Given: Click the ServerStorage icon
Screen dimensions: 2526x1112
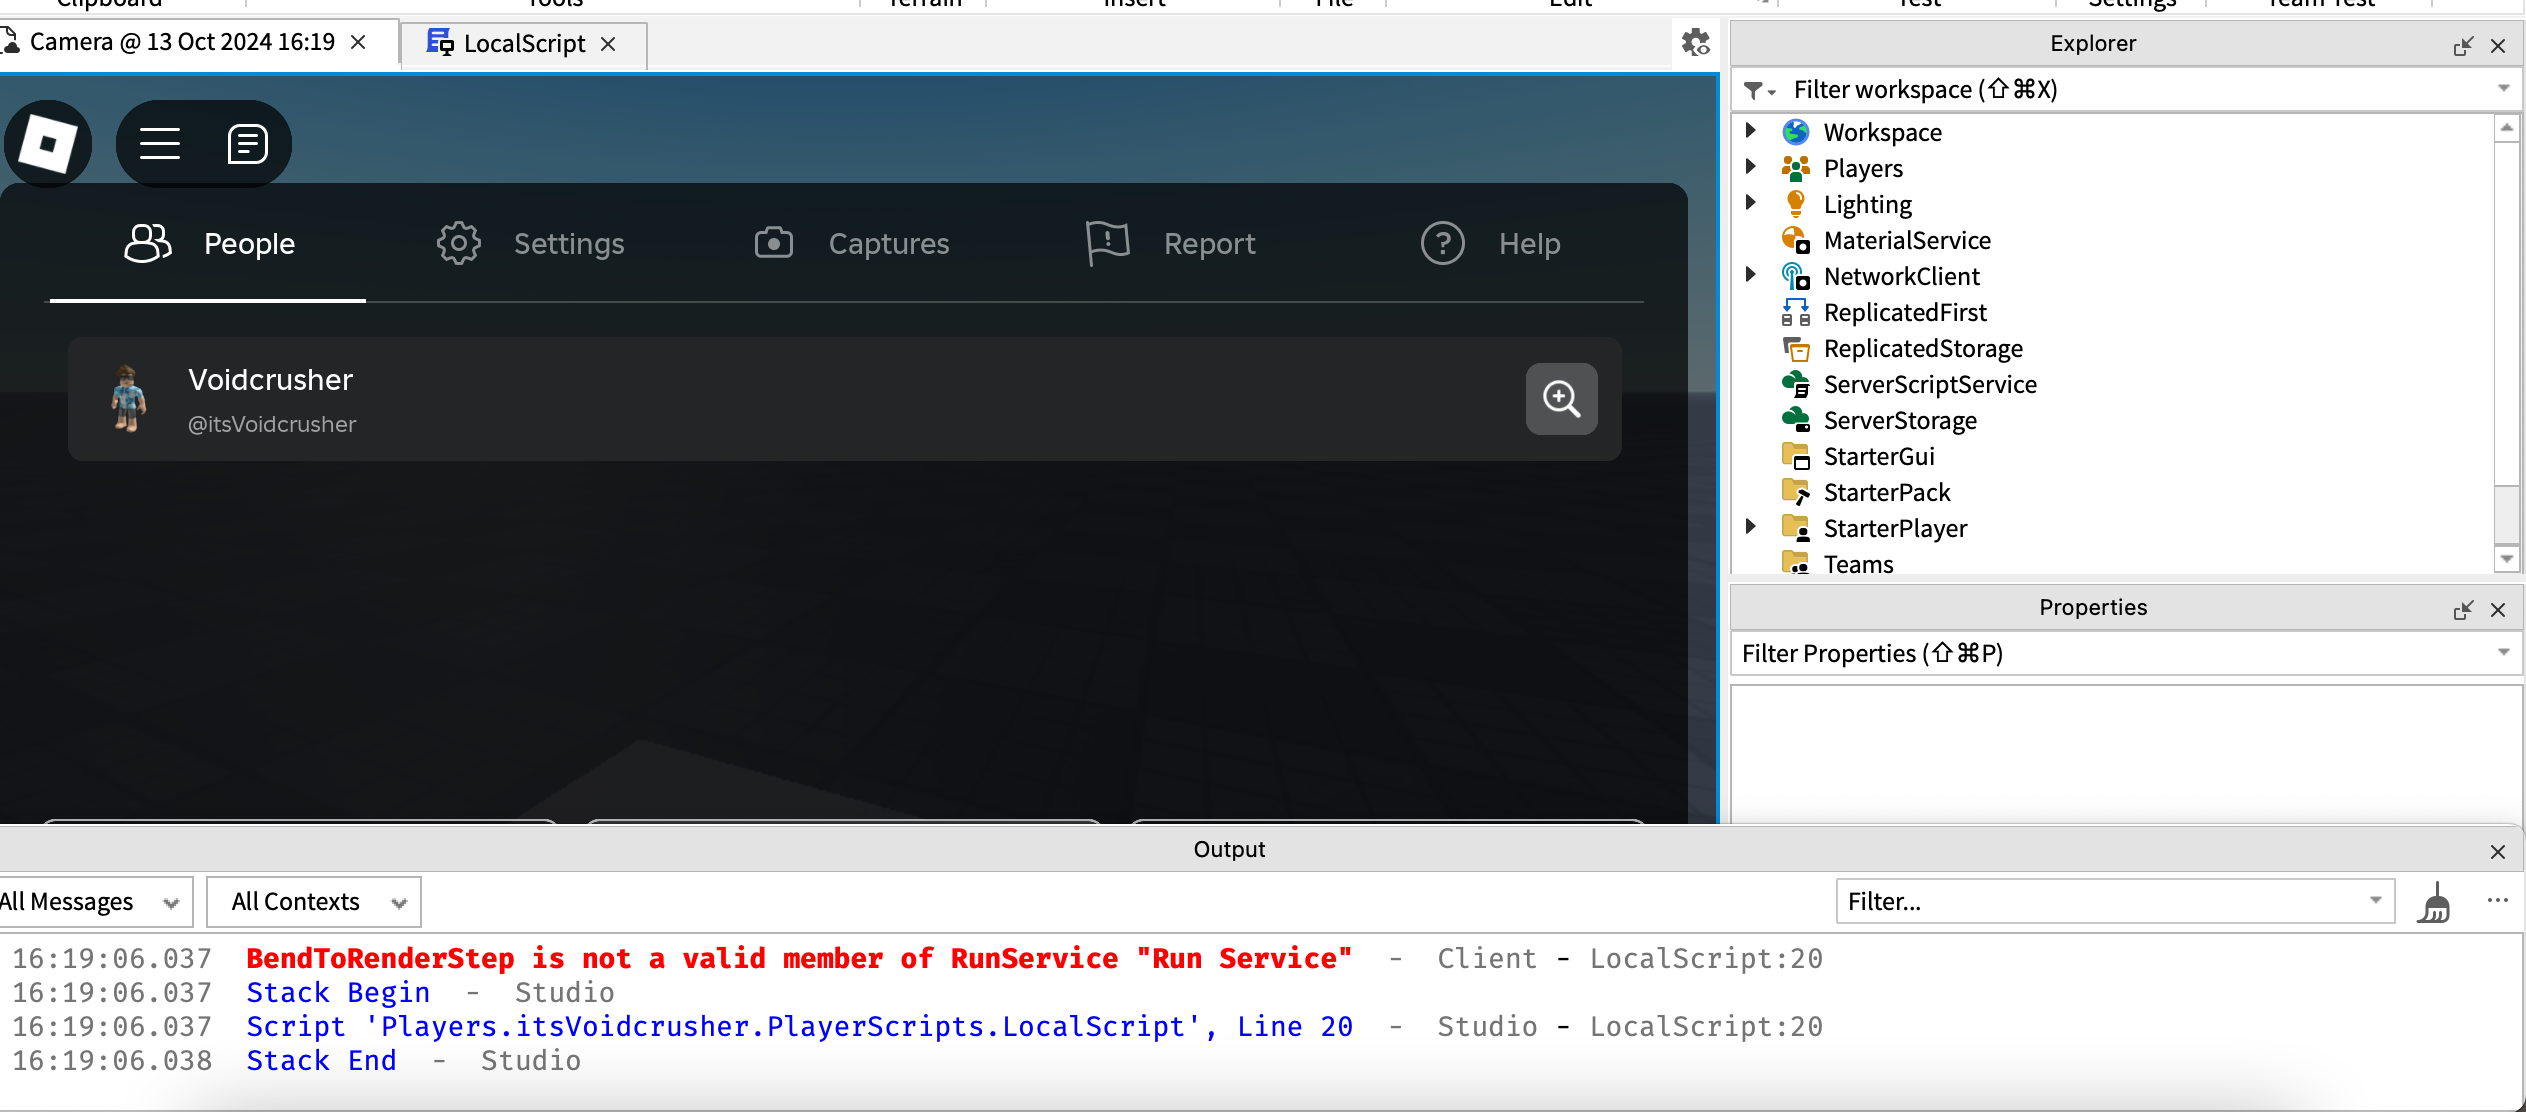Looking at the screenshot, I should [x=1796, y=420].
